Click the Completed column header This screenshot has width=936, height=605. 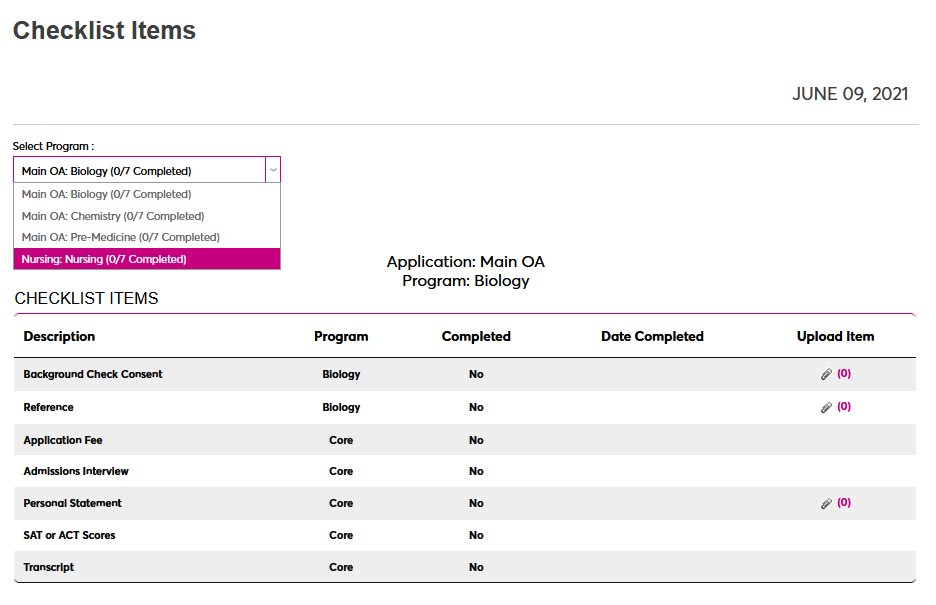(476, 337)
